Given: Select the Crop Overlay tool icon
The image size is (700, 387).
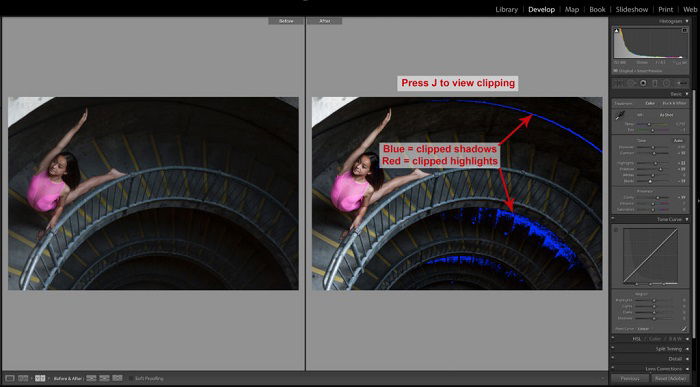Looking at the screenshot, I should click(619, 83).
